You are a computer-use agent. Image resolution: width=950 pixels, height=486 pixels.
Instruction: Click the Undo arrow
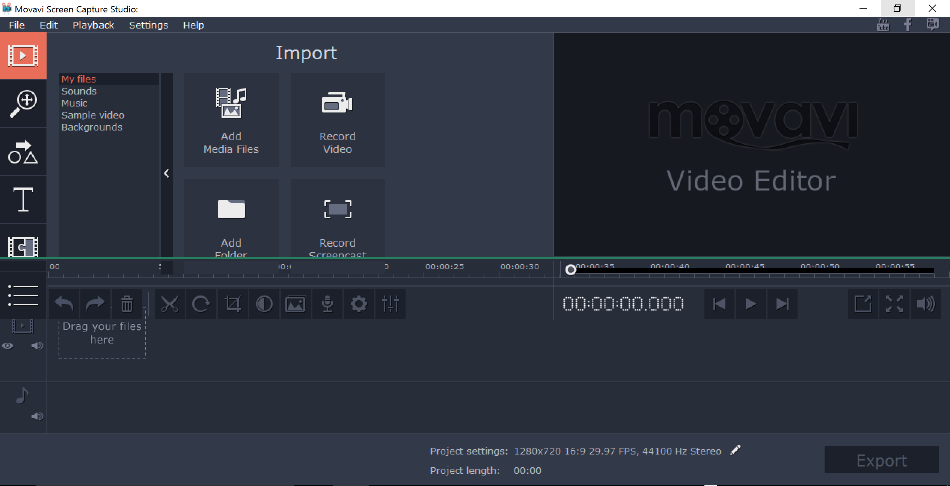64,304
